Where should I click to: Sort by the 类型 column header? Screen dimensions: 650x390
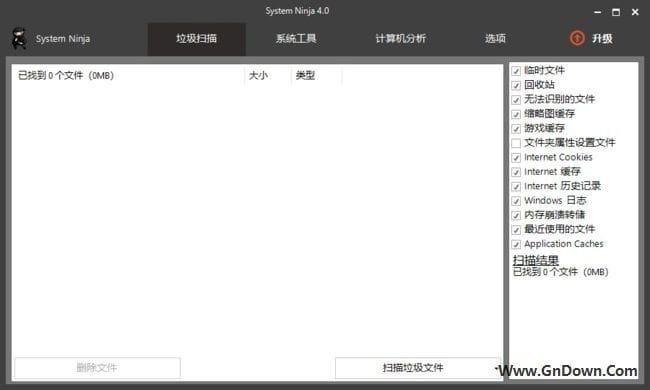[x=317, y=75]
